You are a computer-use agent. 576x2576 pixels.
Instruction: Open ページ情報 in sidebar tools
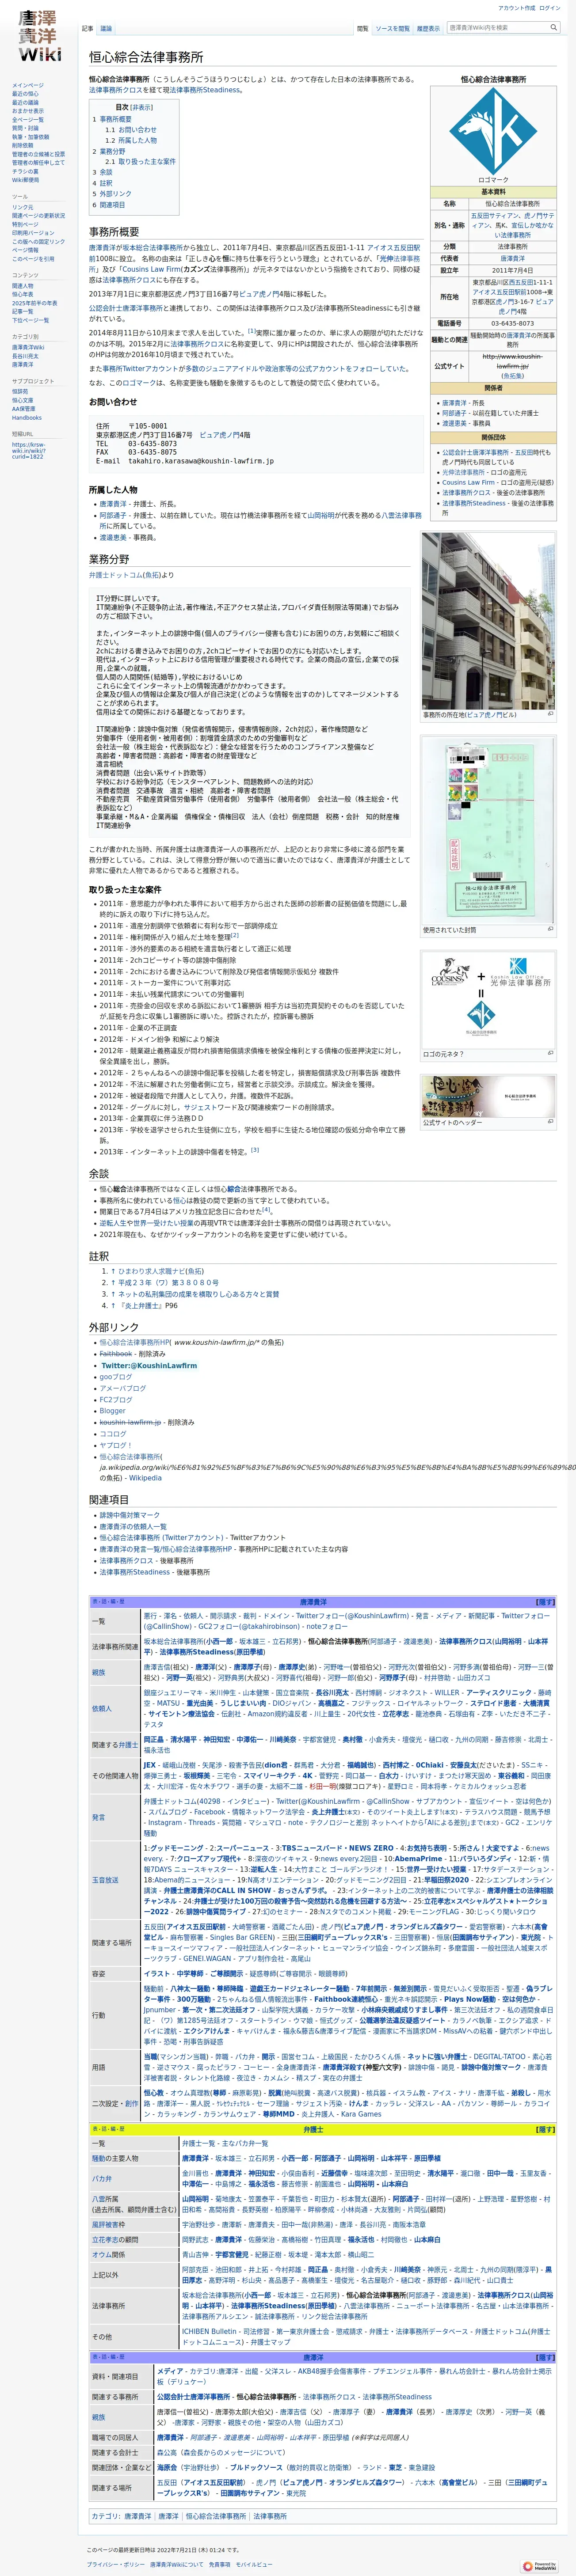[25, 250]
